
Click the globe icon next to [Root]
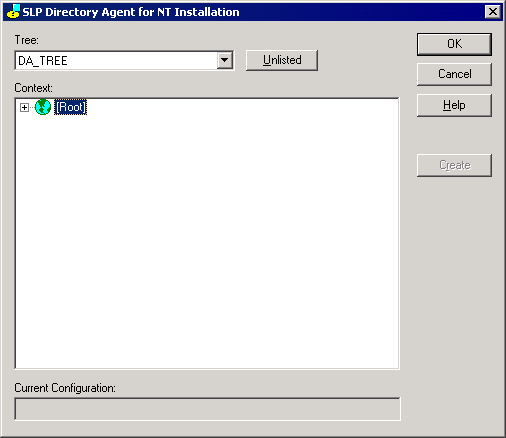(43, 107)
